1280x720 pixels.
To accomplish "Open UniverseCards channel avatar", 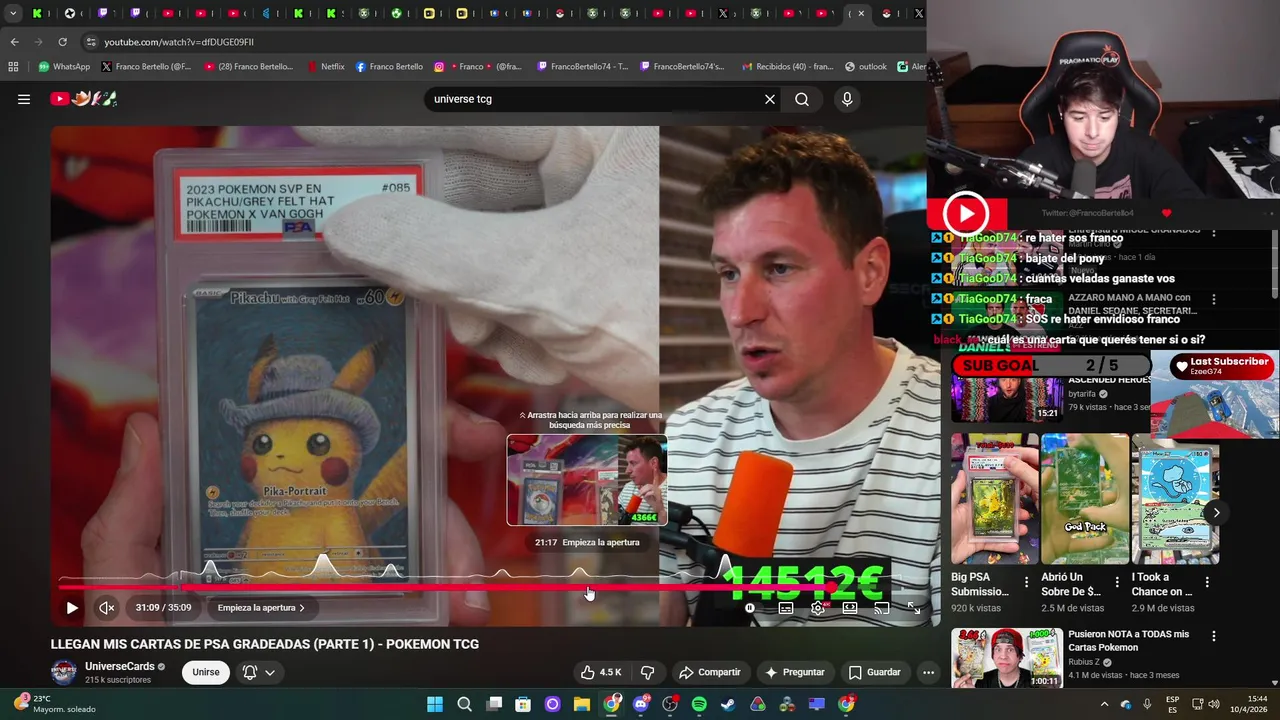I will coord(64,672).
